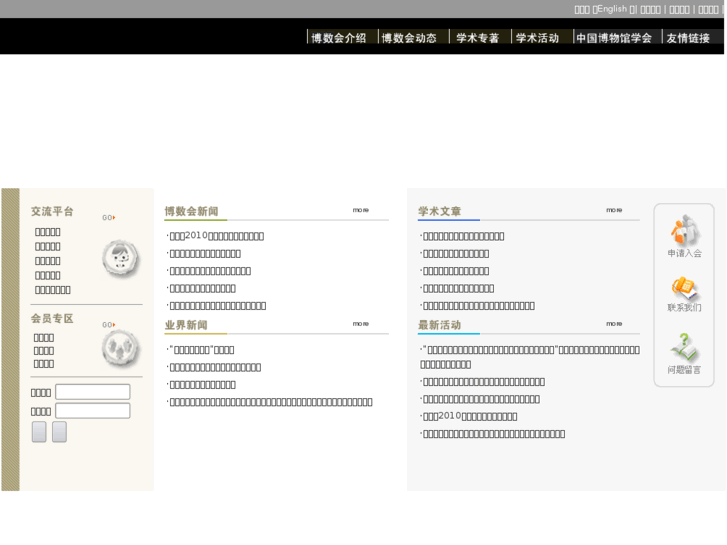Click the 申请入会 people icon
This screenshot has width=727, height=545.
coord(684,230)
